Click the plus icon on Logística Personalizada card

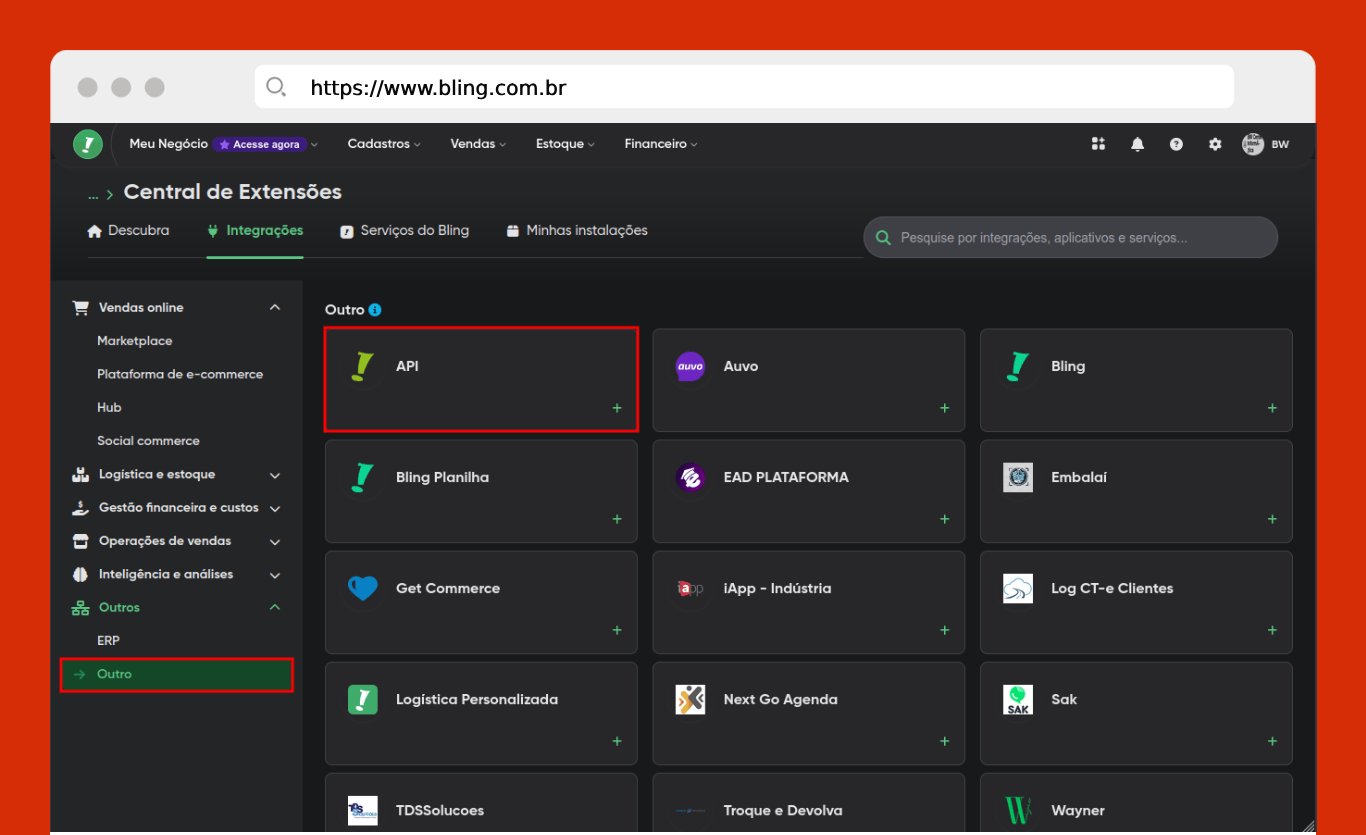617,741
